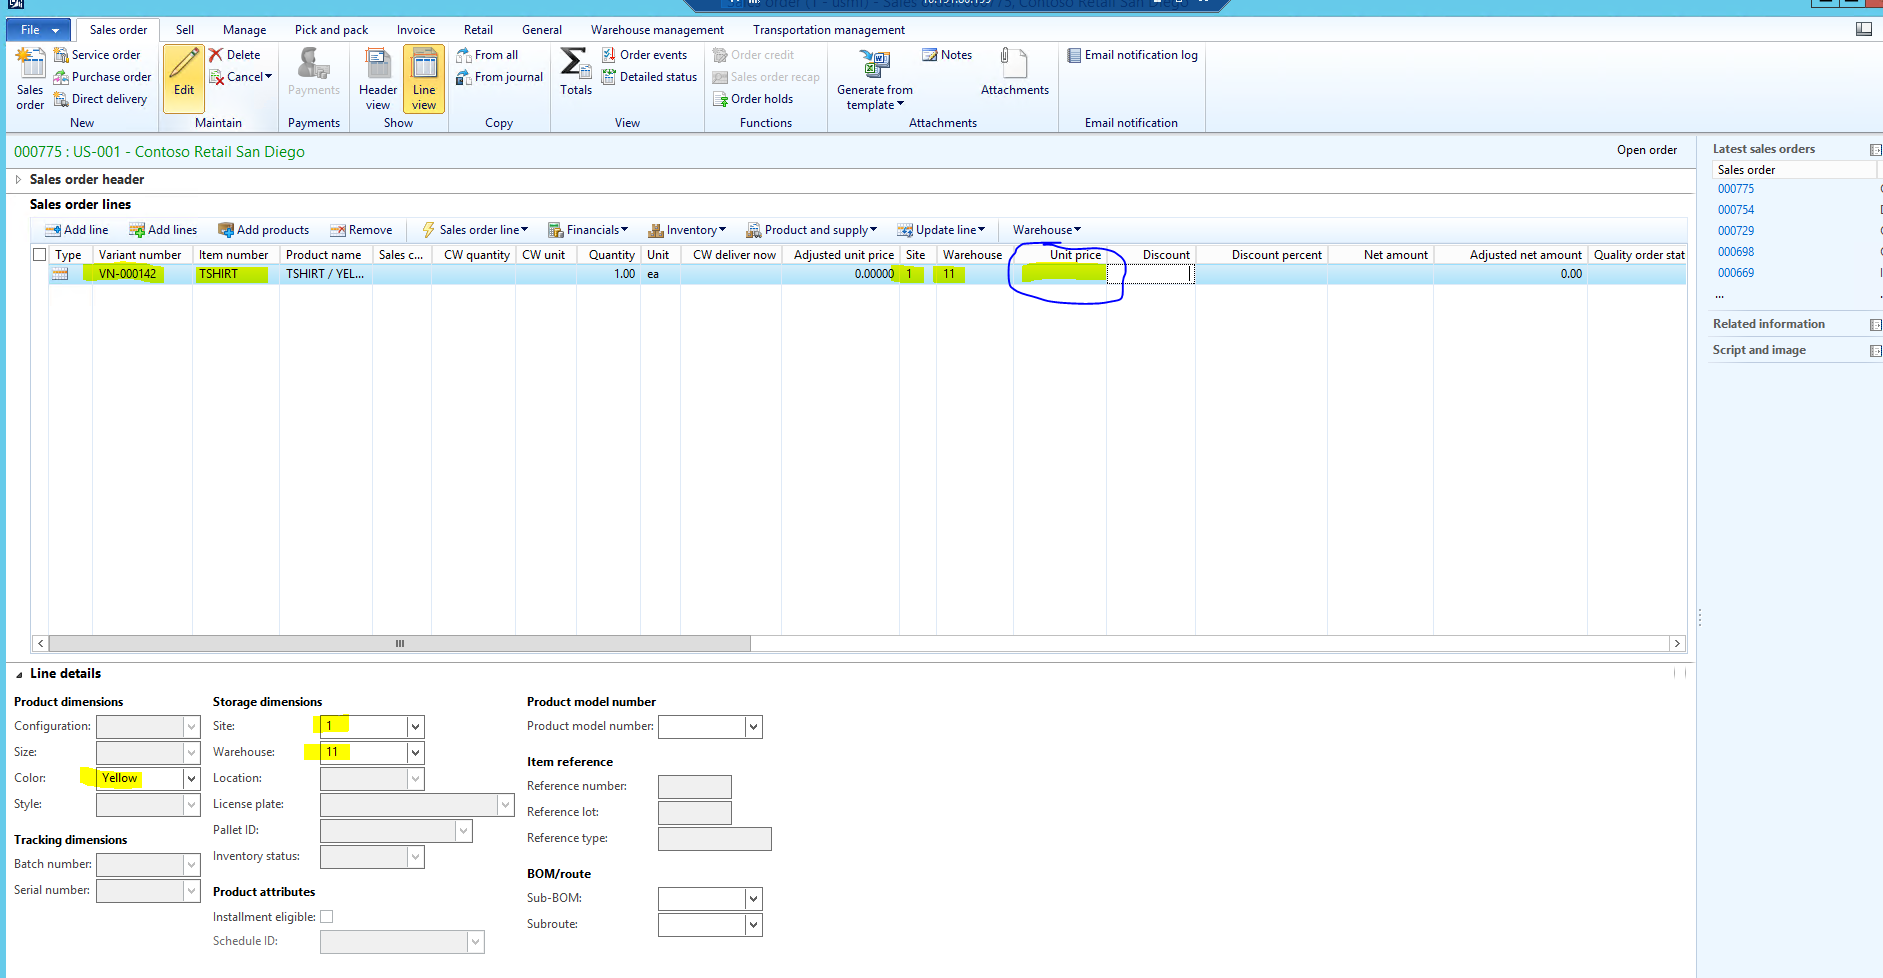Image resolution: width=1883 pixels, height=978 pixels.
Task: Open Attachments paperclip icon
Action: pyautogui.click(x=1013, y=65)
